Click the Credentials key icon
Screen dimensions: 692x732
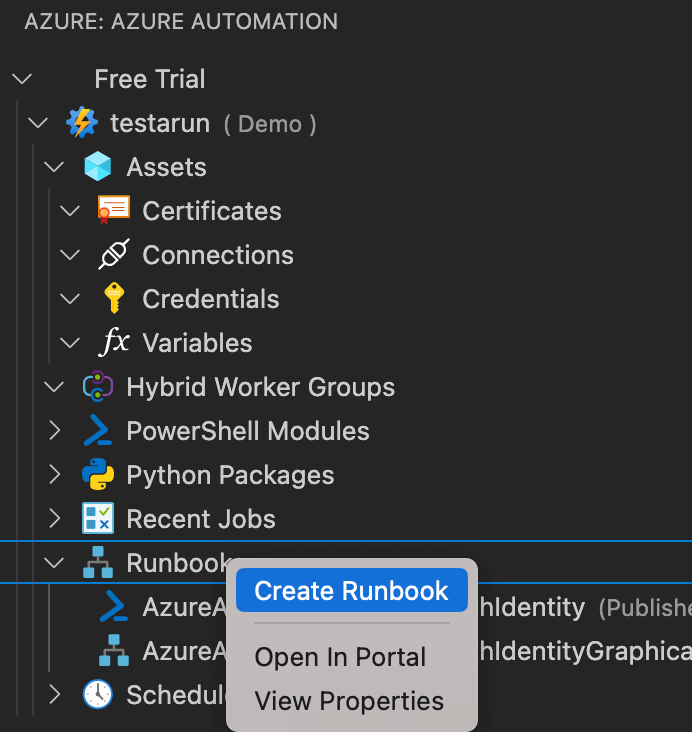click(114, 298)
